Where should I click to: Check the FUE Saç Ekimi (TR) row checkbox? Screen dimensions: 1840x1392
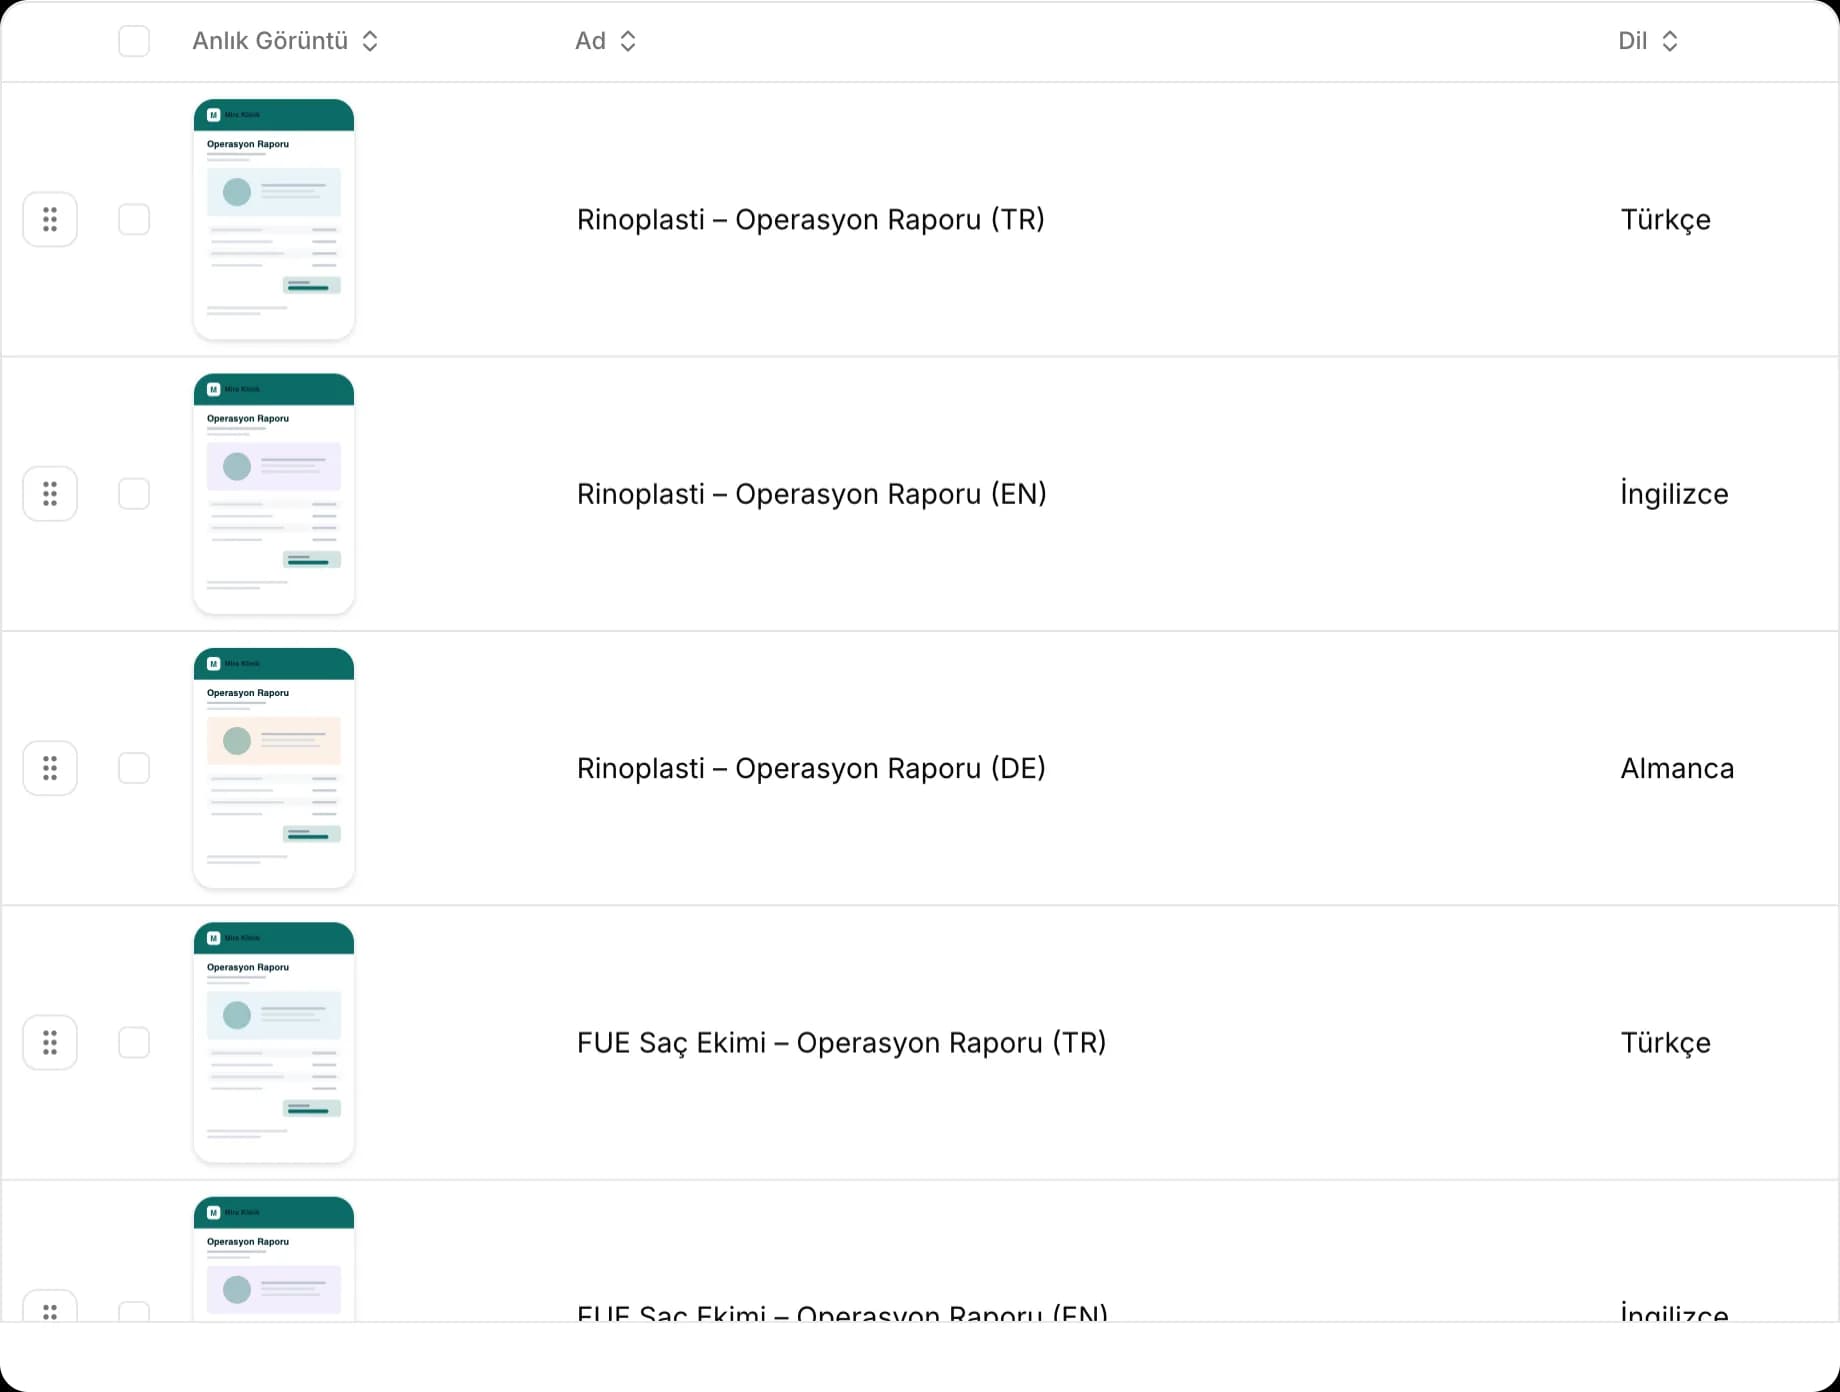(x=134, y=1043)
